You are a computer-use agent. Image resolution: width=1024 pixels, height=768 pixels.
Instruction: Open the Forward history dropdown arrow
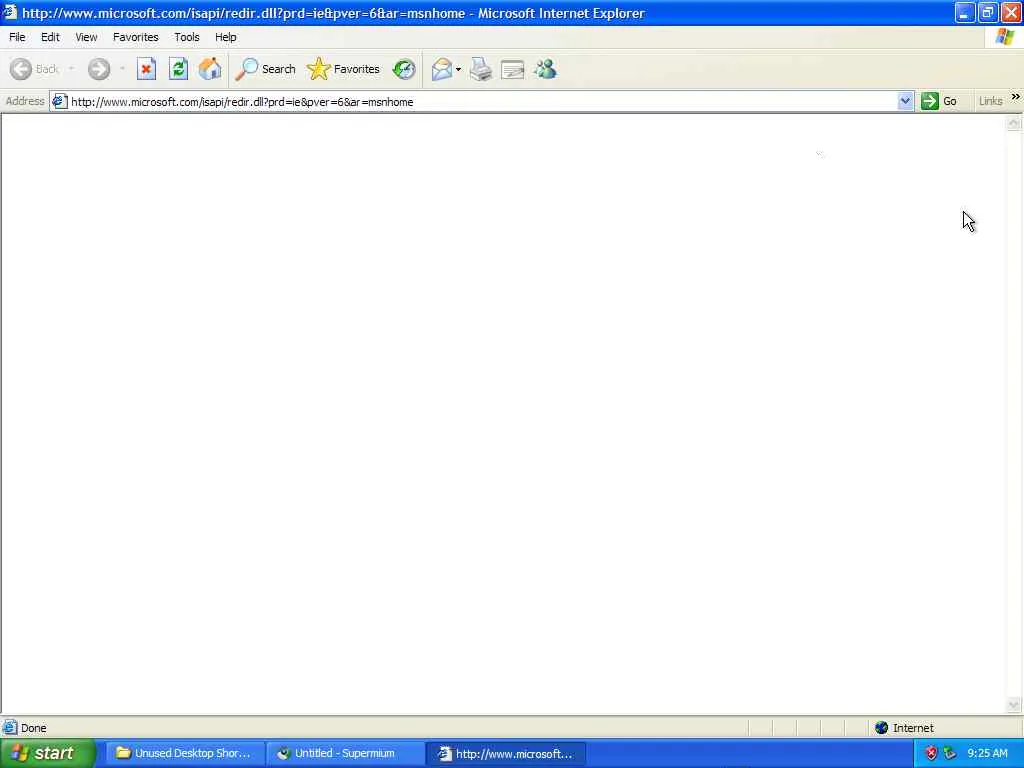pos(122,69)
